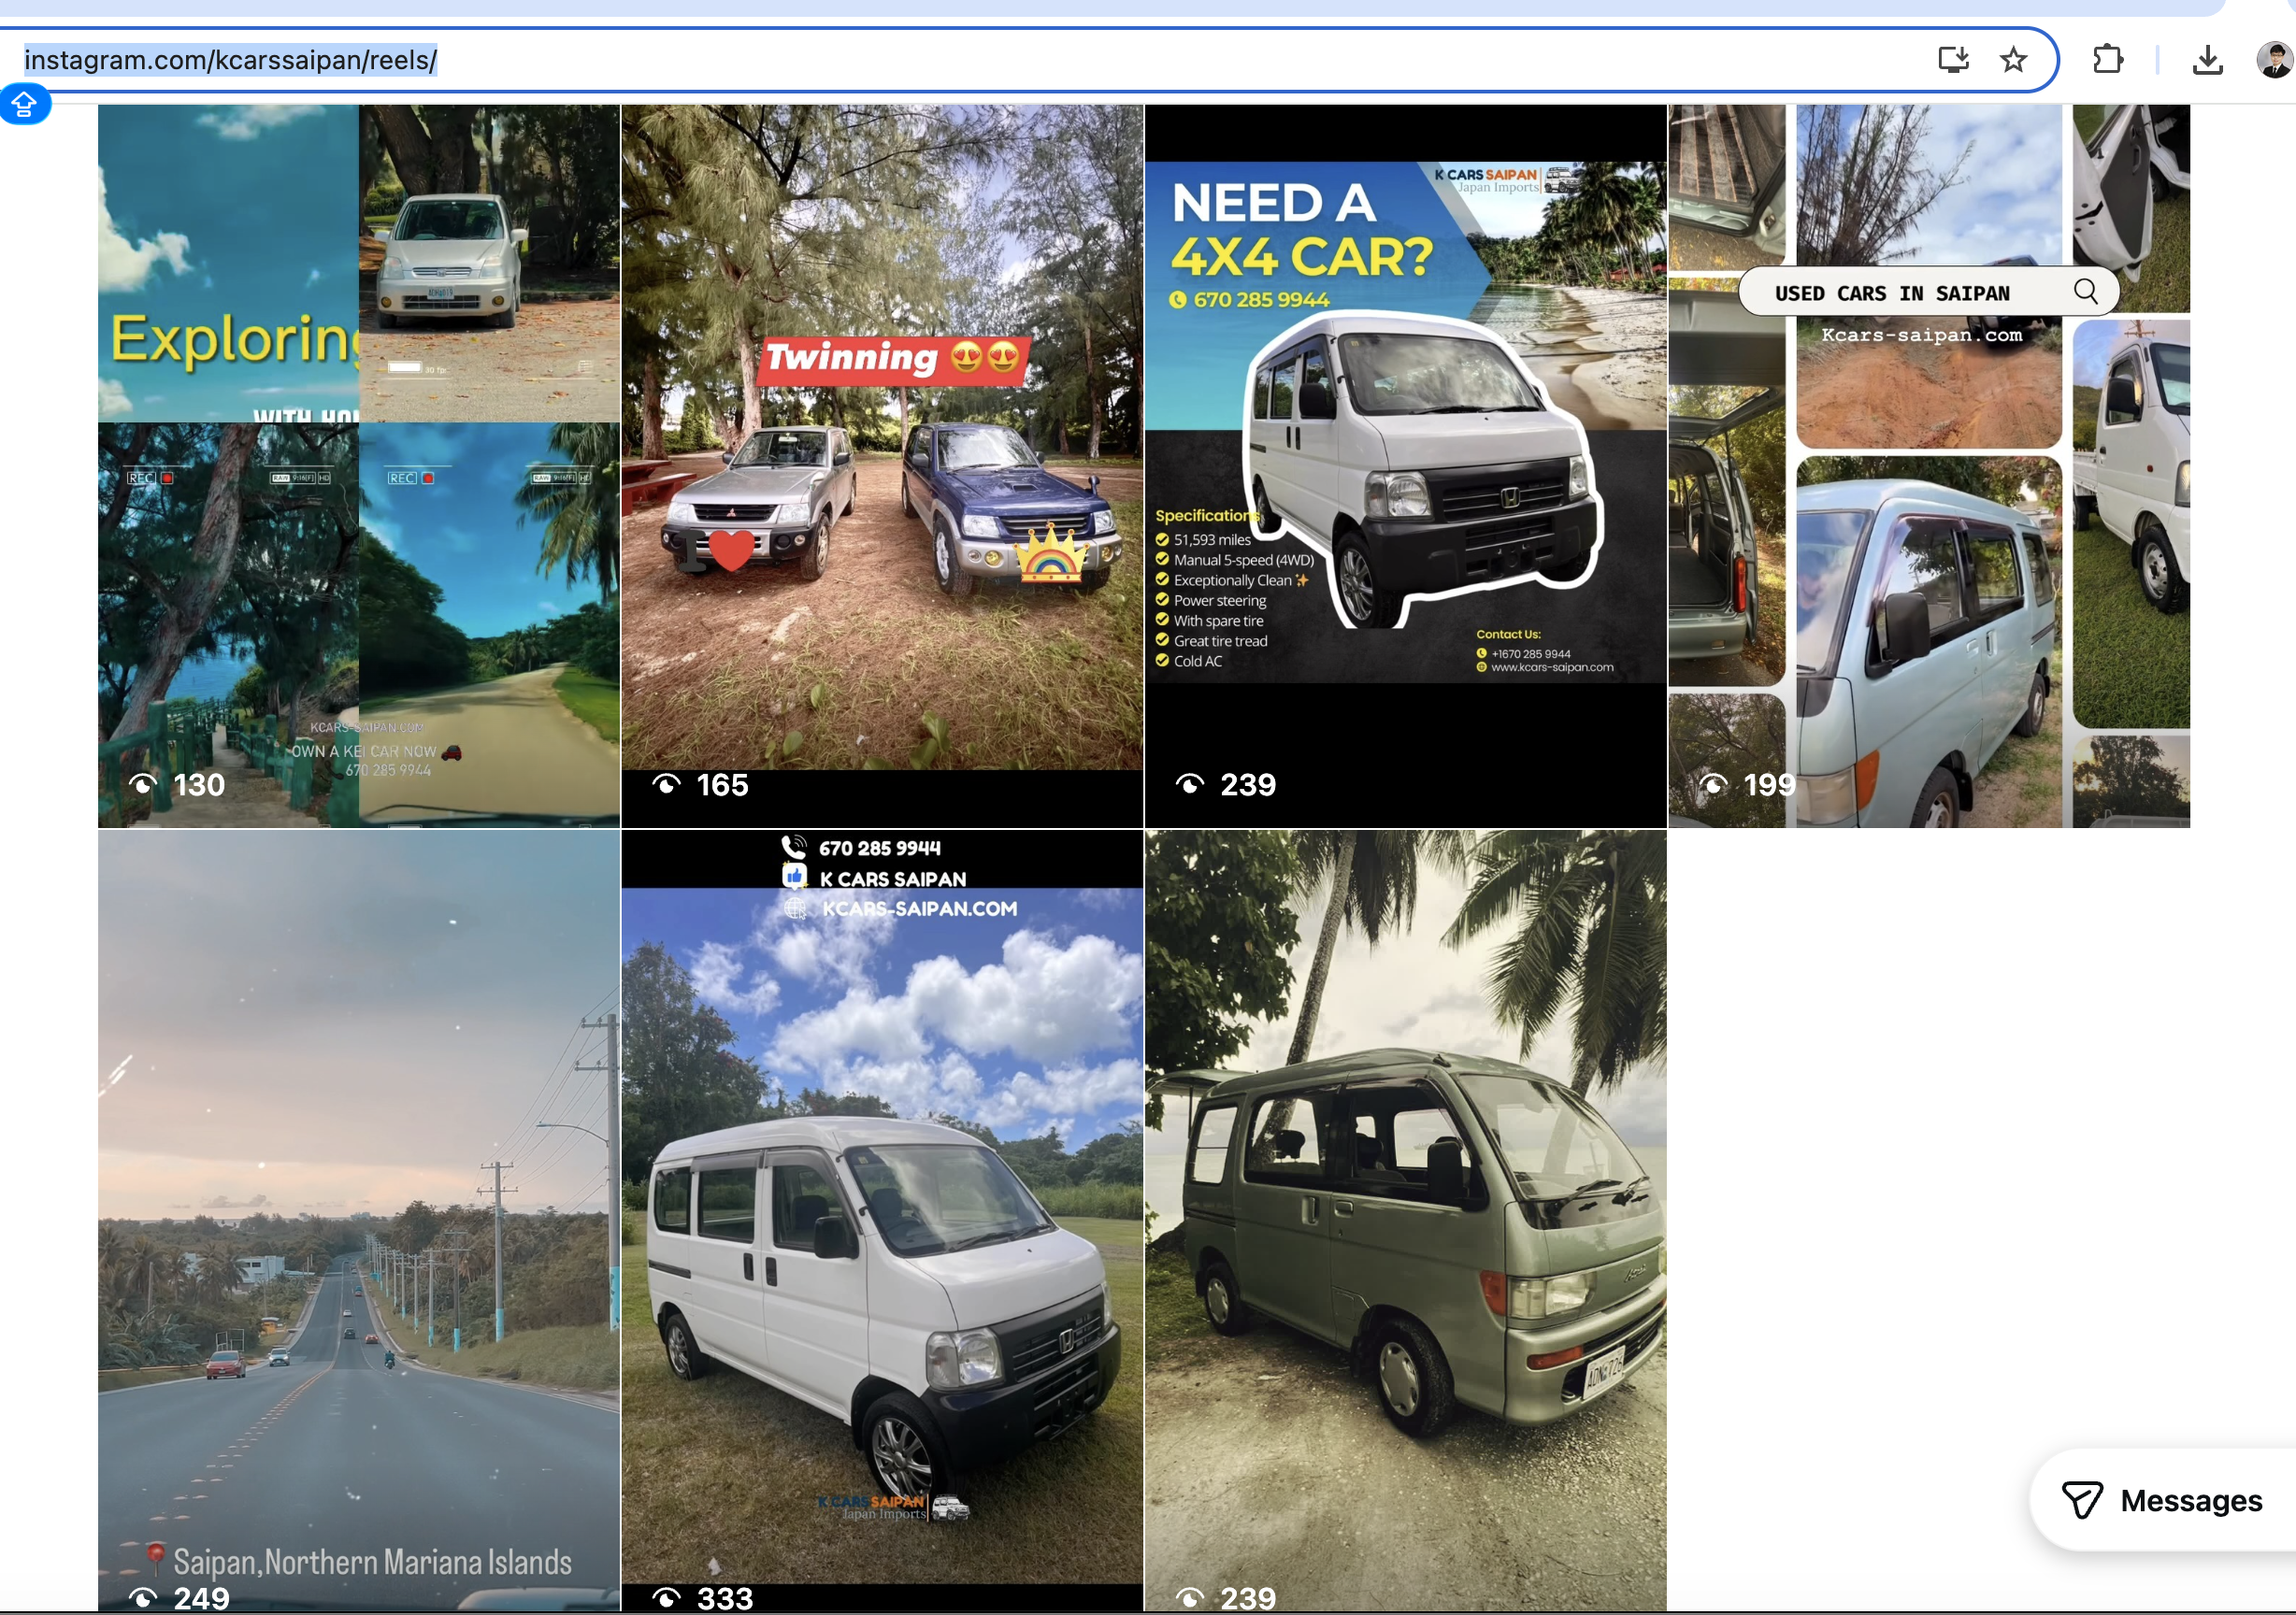Click the Chrome profile avatar
Screen dimensions: 2296x1615
tap(2273, 60)
